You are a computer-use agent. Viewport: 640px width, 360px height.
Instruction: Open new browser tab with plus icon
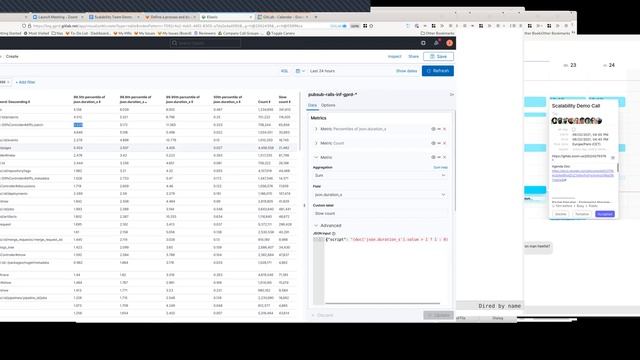click(x=316, y=17)
